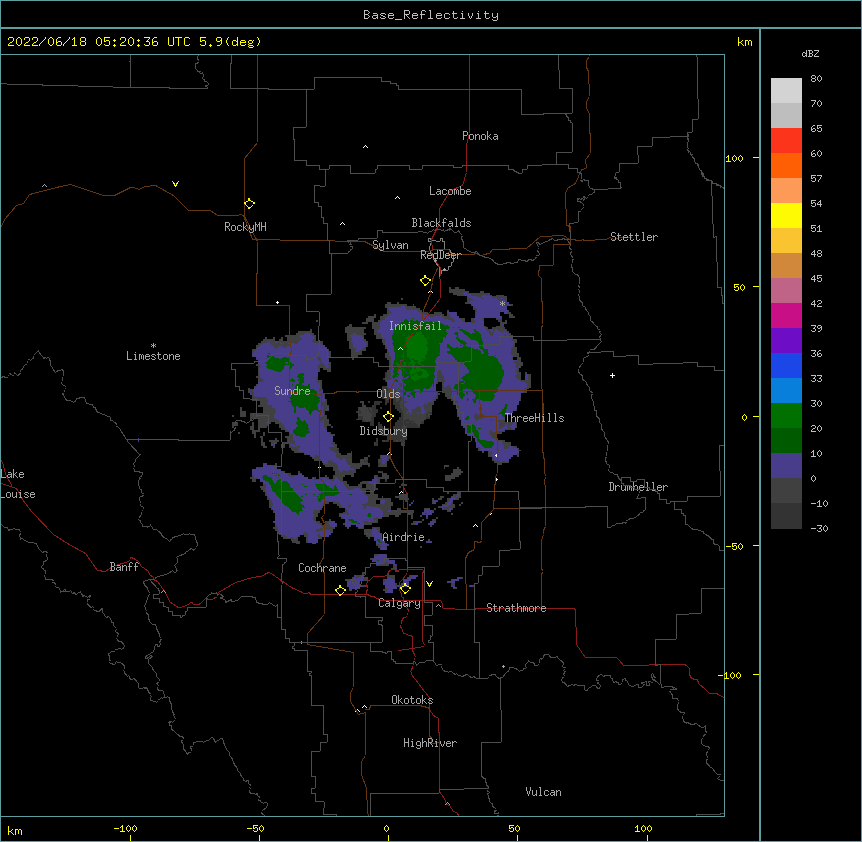Pick the red 60–65 dBZ legend swatch

coord(786,141)
